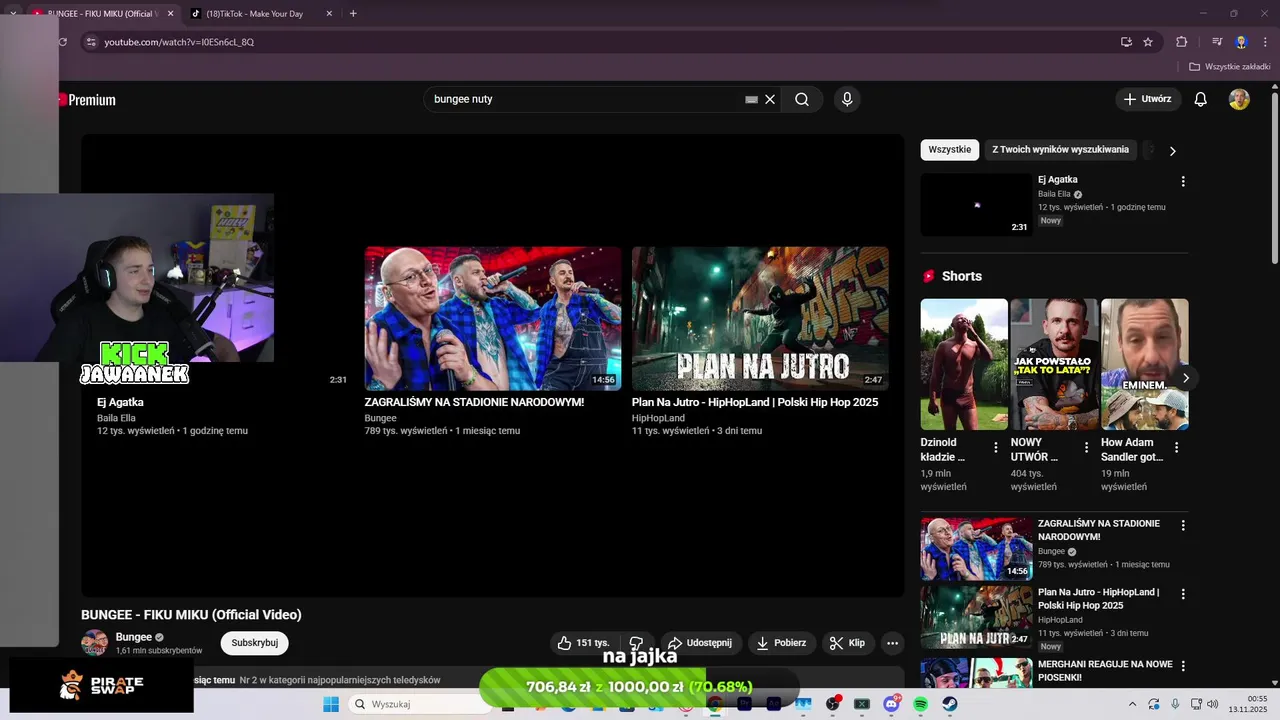Open Bungee channel avatar below video
This screenshot has height=720, width=1280.
coord(94,643)
